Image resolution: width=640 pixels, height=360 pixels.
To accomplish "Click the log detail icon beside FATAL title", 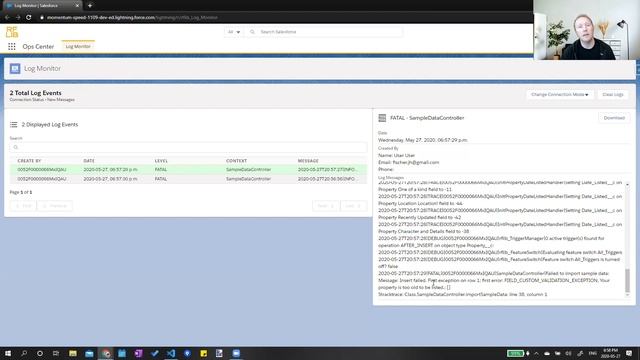I will tap(382, 118).
